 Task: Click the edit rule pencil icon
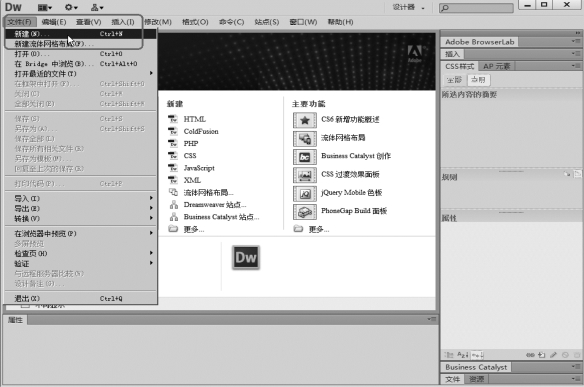pyautogui.click(x=553, y=355)
